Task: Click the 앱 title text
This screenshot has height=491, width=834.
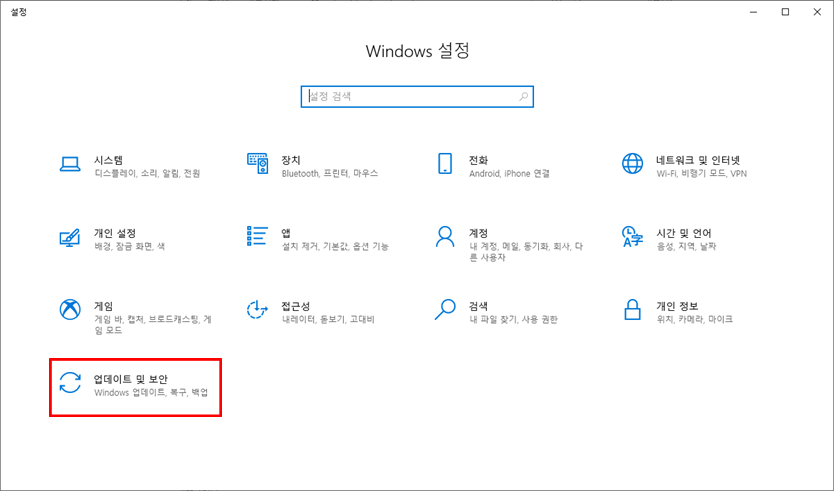Action: pyautogui.click(x=286, y=233)
